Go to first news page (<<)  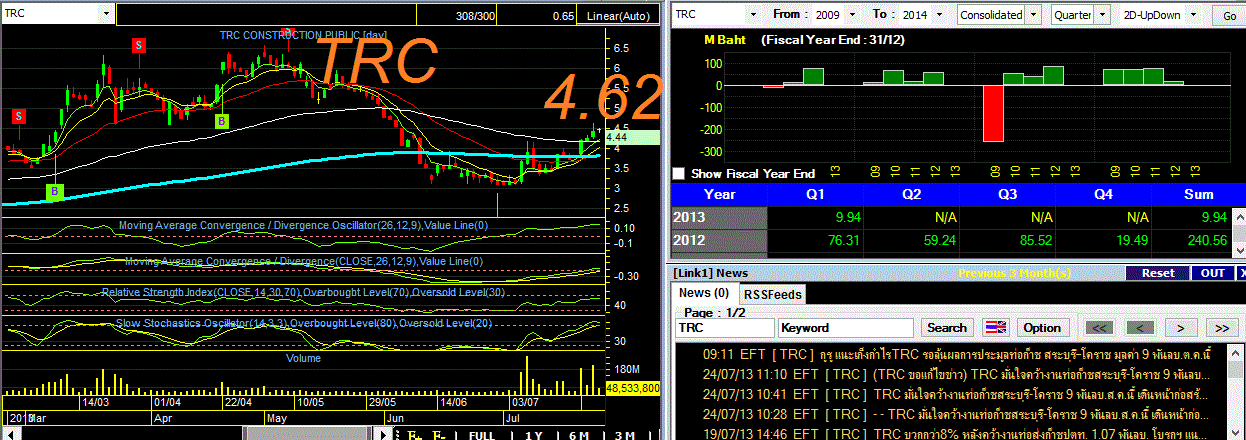[1099, 328]
